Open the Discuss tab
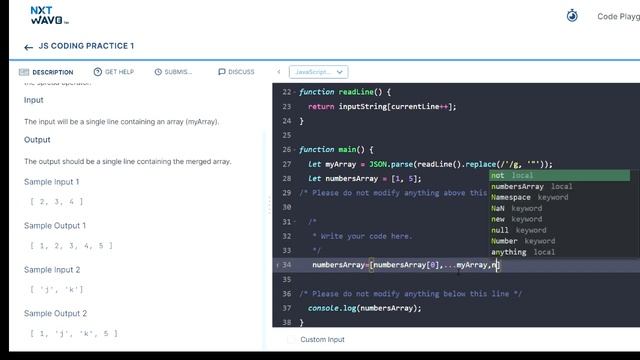 (236, 72)
